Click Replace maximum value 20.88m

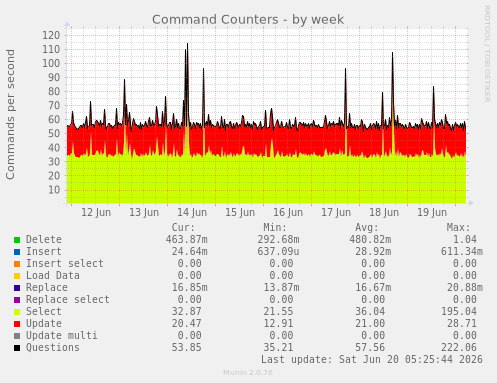(465, 287)
